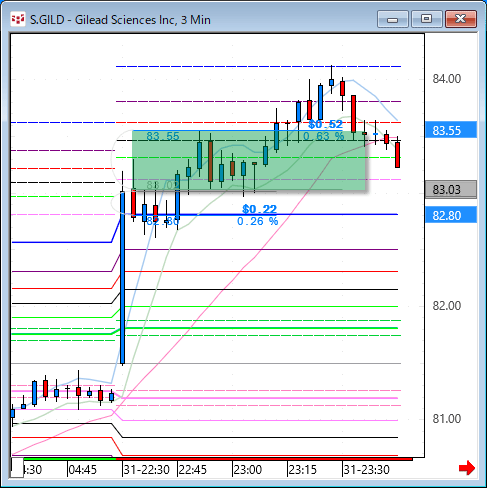Minimize the S.GILD chart window
The image size is (487, 488).
[x=393, y=19]
